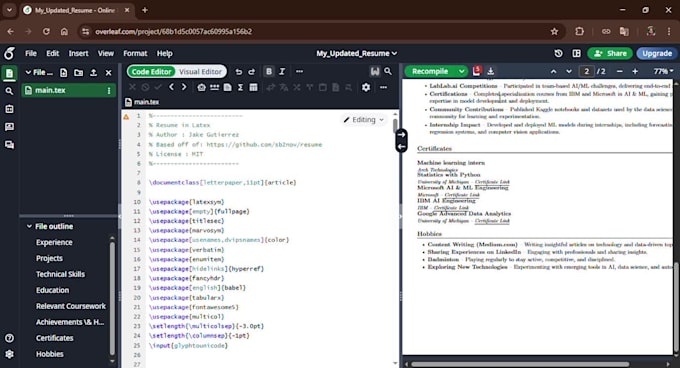680x368 pixels.
Task: Toggle italic formatting
Action: tap(282, 72)
